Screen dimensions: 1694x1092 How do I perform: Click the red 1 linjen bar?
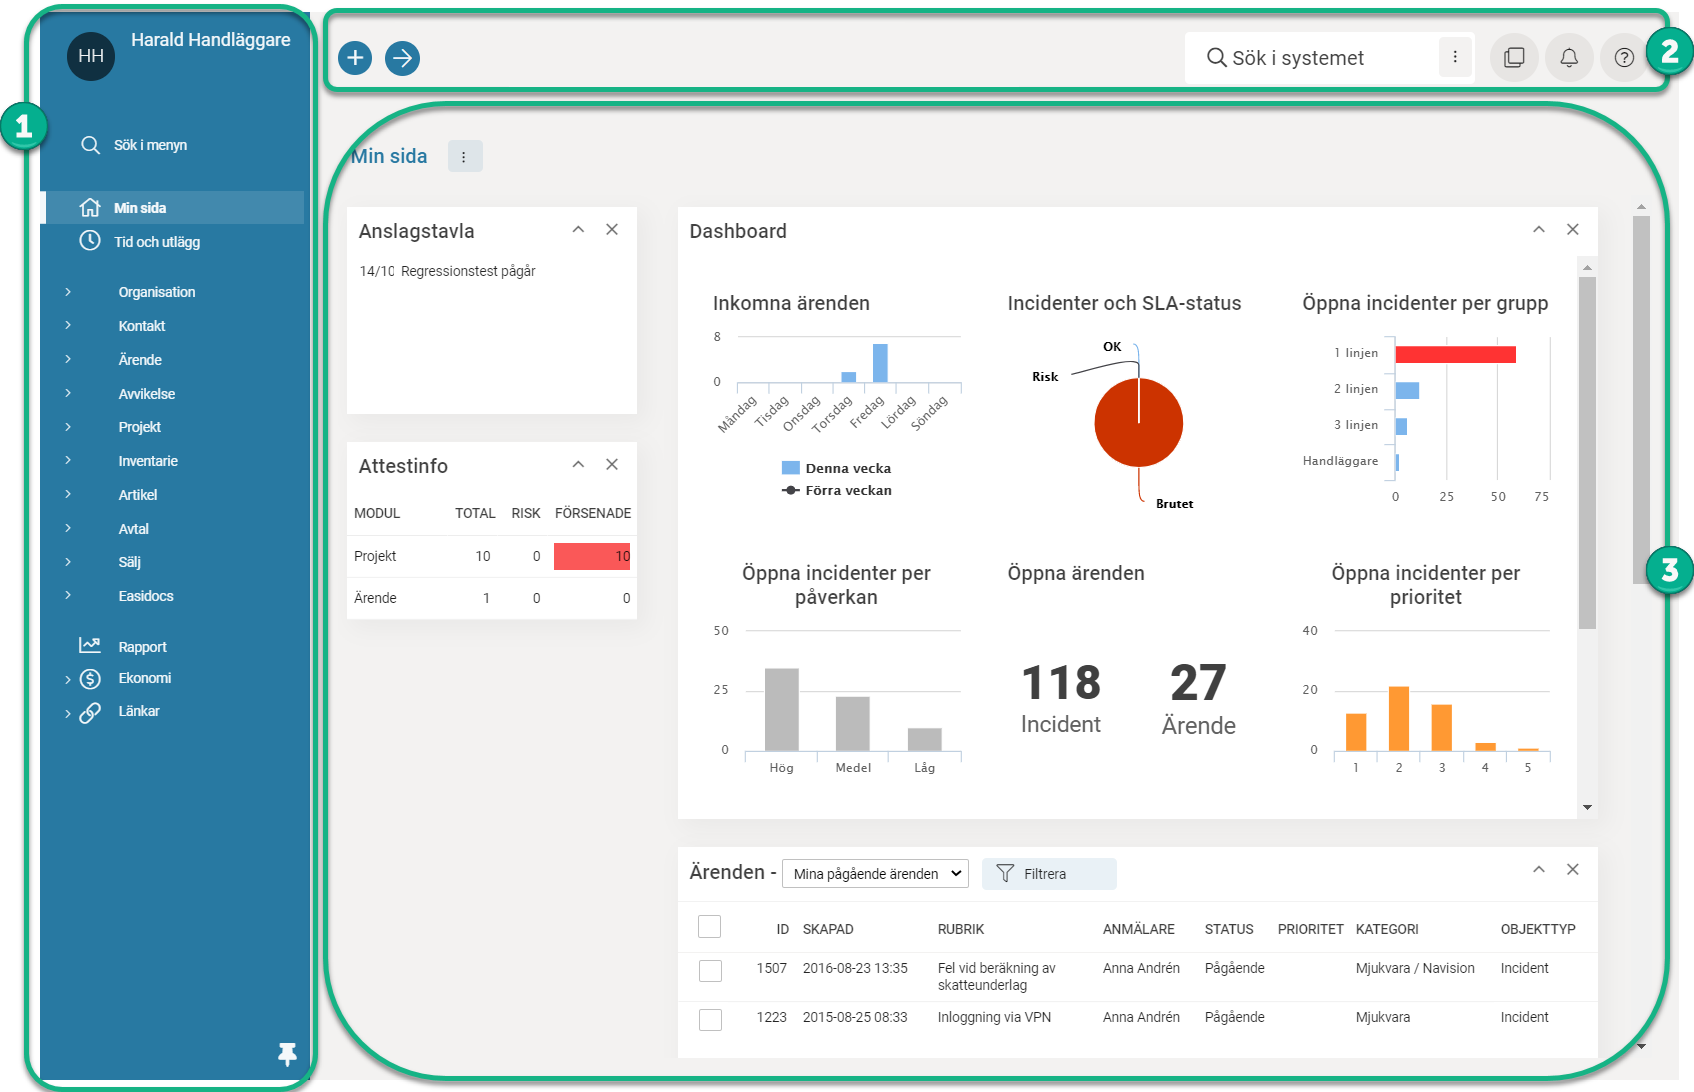(x=1454, y=354)
